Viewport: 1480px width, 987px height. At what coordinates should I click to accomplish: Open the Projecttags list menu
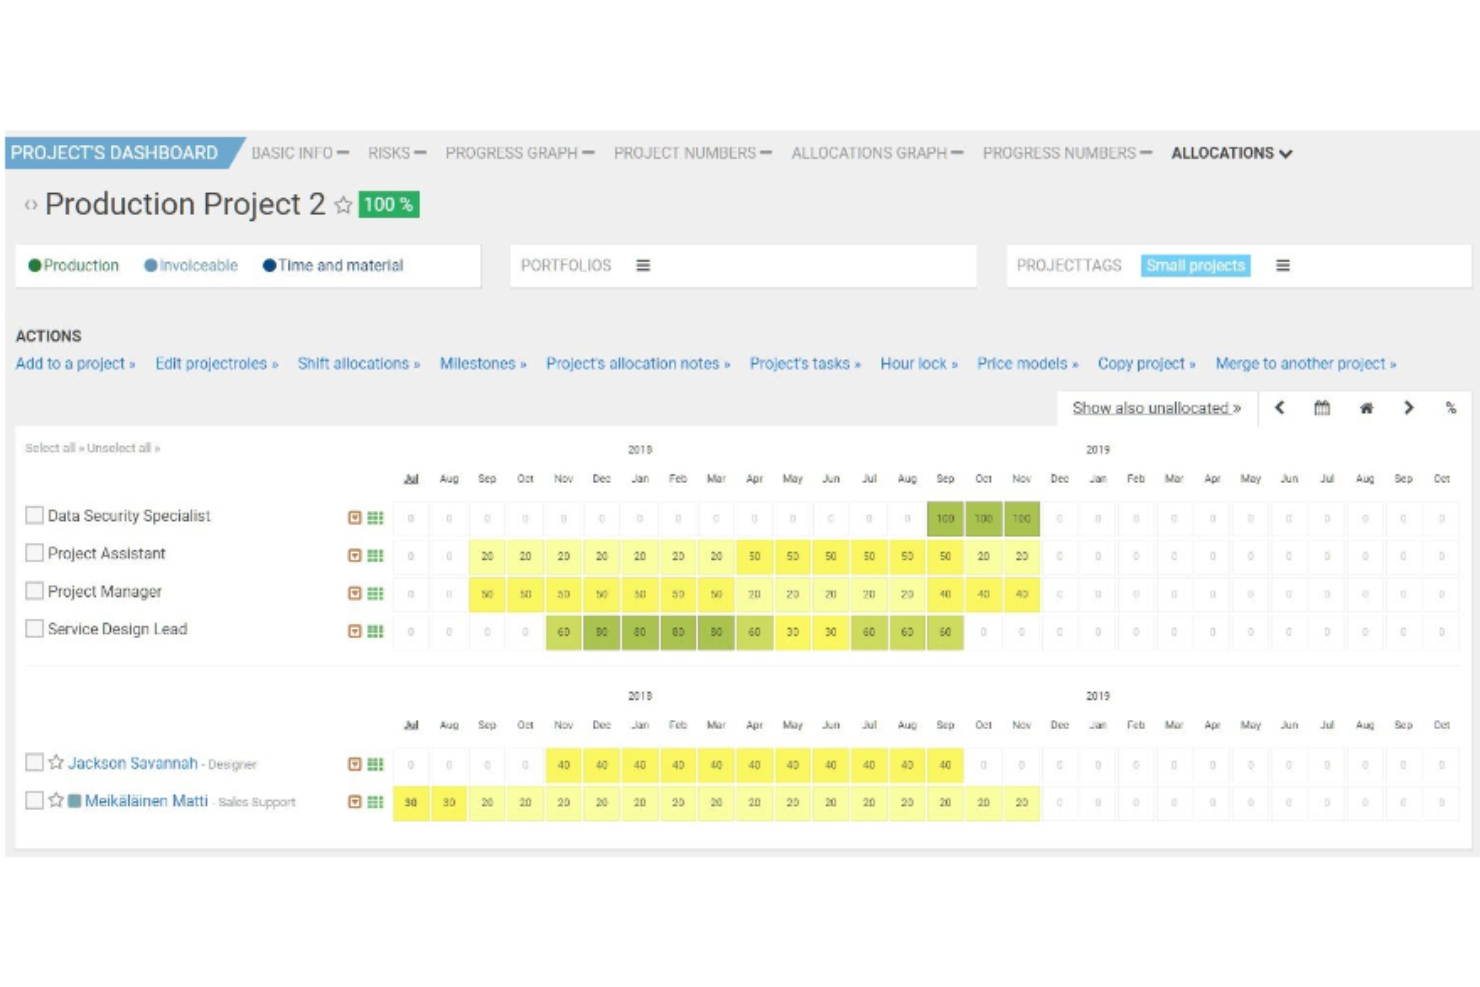click(1282, 266)
